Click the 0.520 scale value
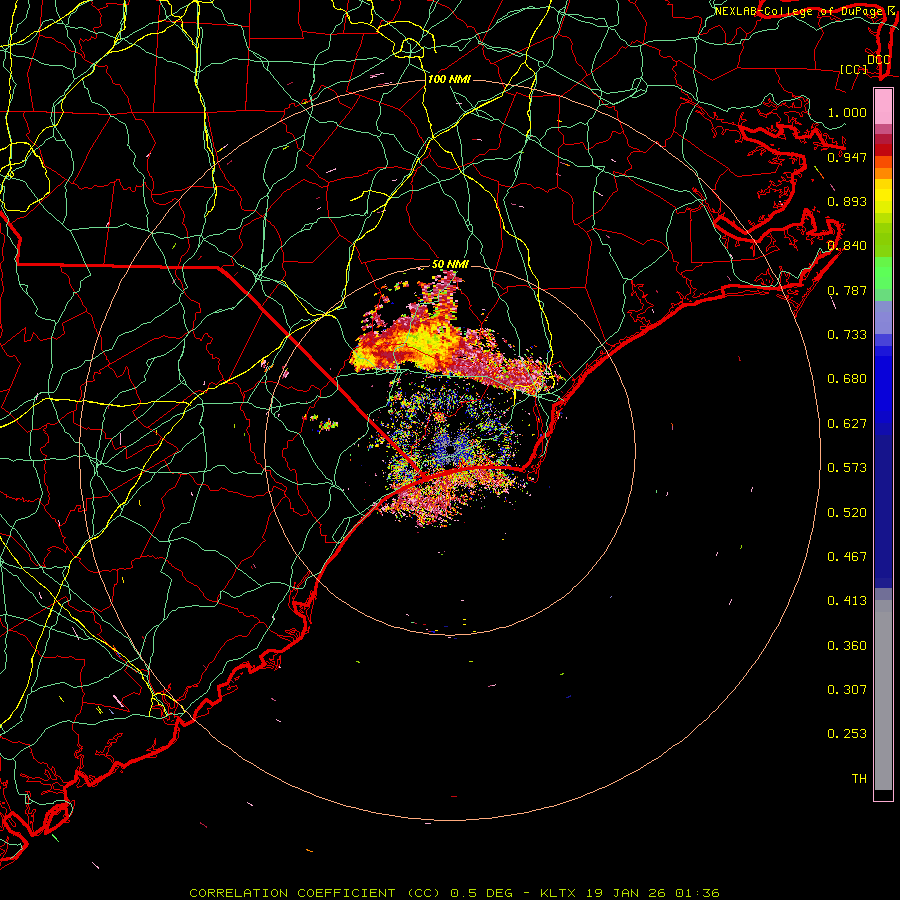Image resolution: width=900 pixels, height=900 pixels. click(x=847, y=513)
